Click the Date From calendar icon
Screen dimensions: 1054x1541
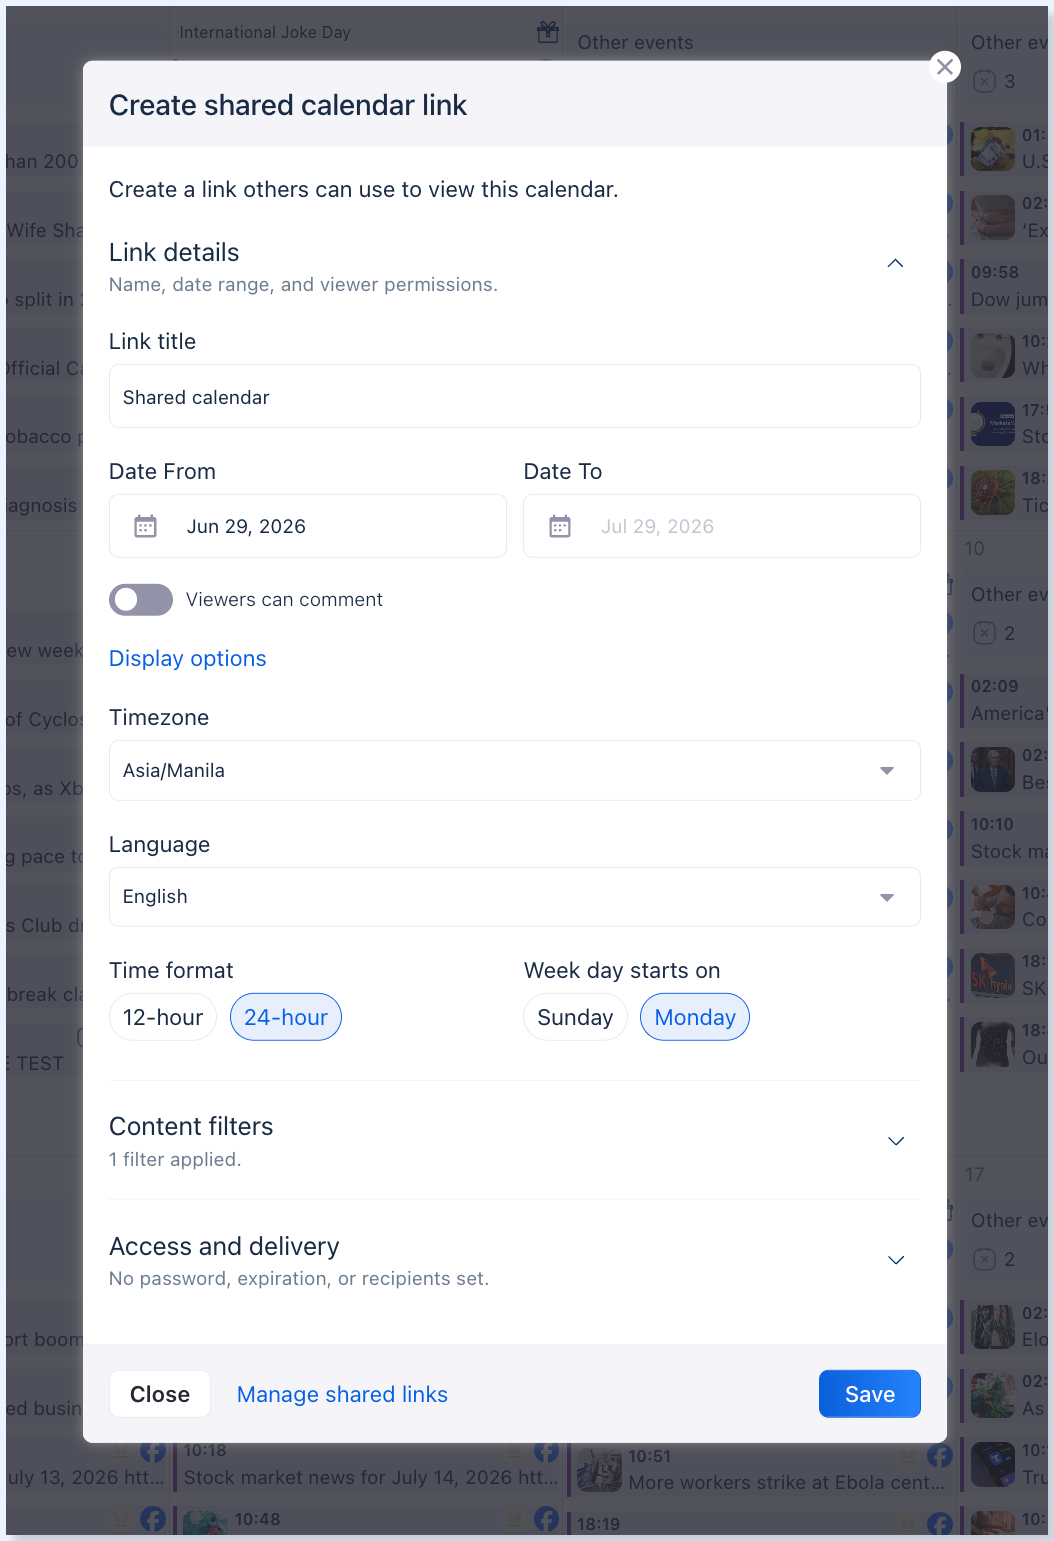pyautogui.click(x=146, y=527)
